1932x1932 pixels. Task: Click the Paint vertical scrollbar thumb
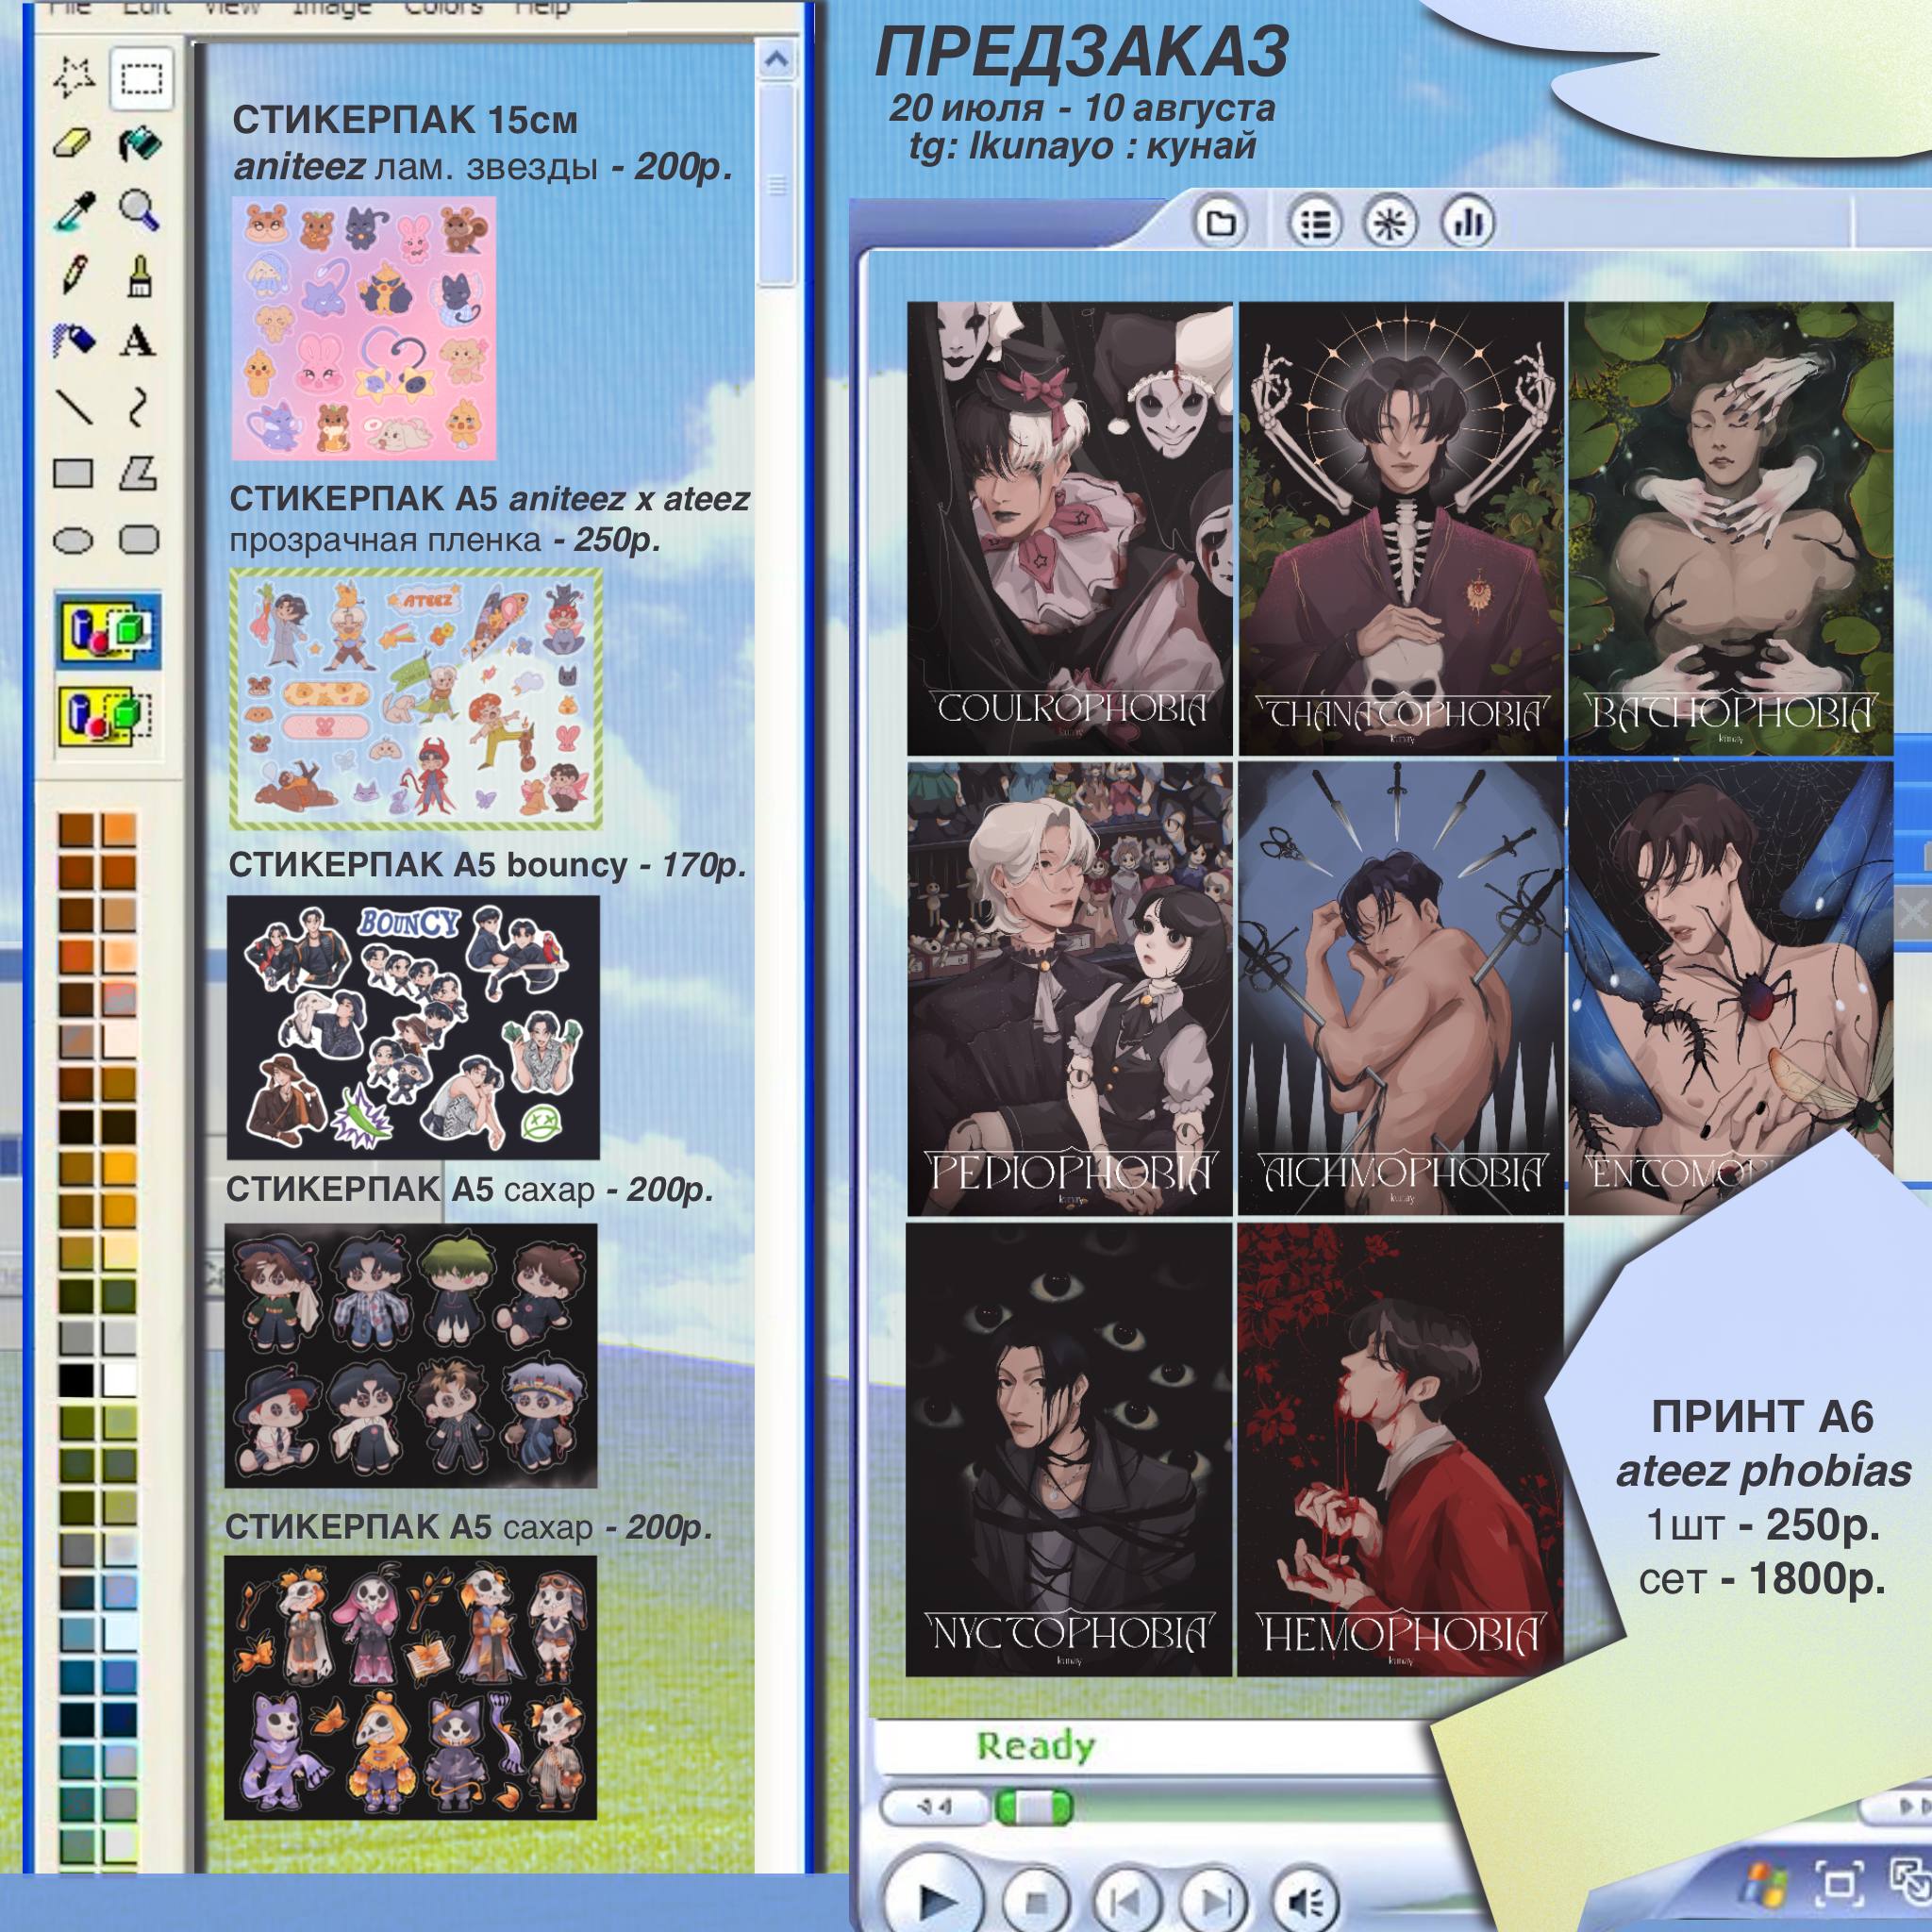777,186
